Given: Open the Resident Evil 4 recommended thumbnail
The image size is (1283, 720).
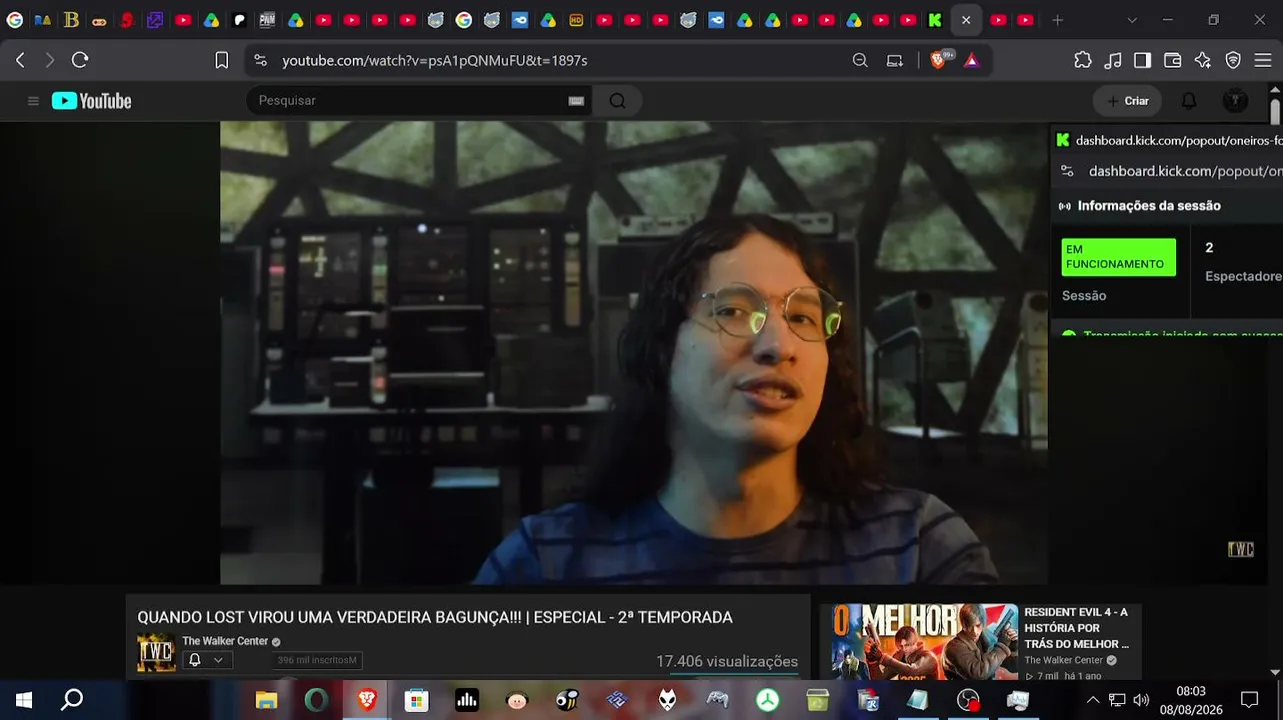Looking at the screenshot, I should pyautogui.click(x=919, y=641).
